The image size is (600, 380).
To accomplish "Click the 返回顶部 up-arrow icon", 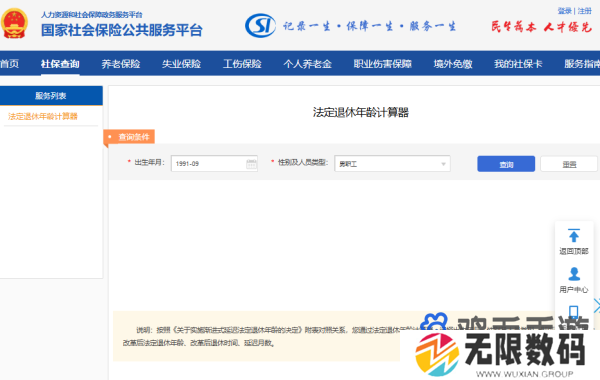I will (574, 236).
